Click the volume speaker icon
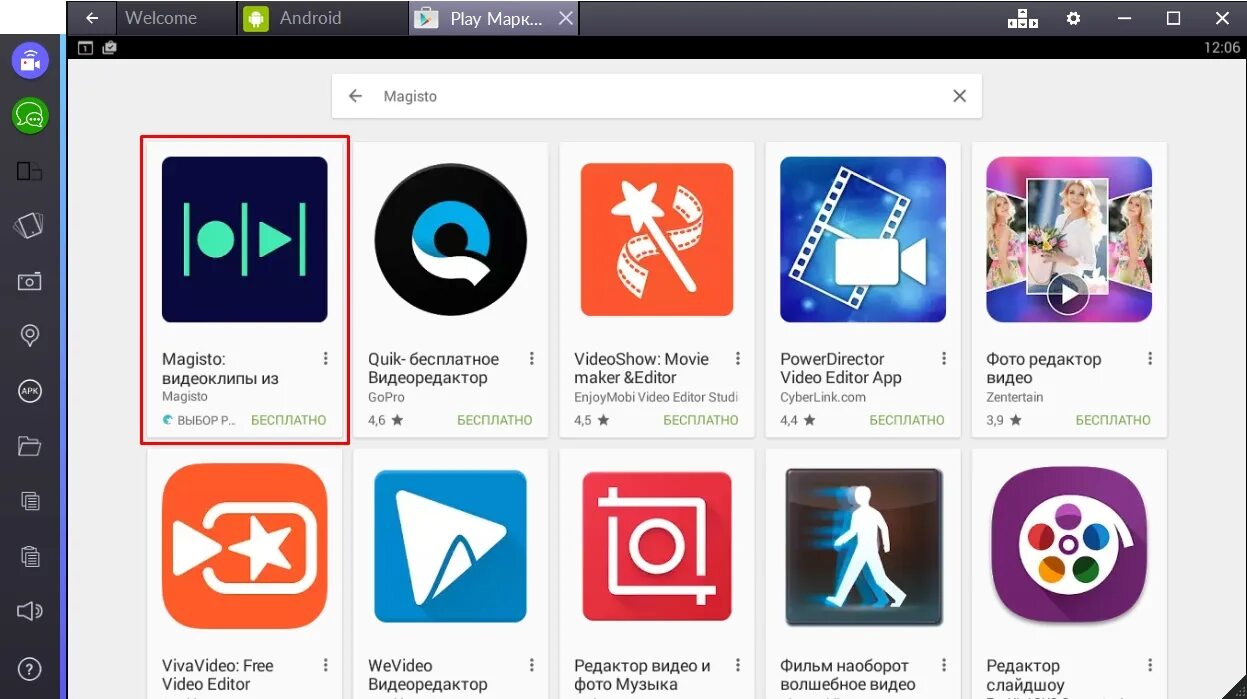Screen dimensions: 1247x699 click(30, 611)
